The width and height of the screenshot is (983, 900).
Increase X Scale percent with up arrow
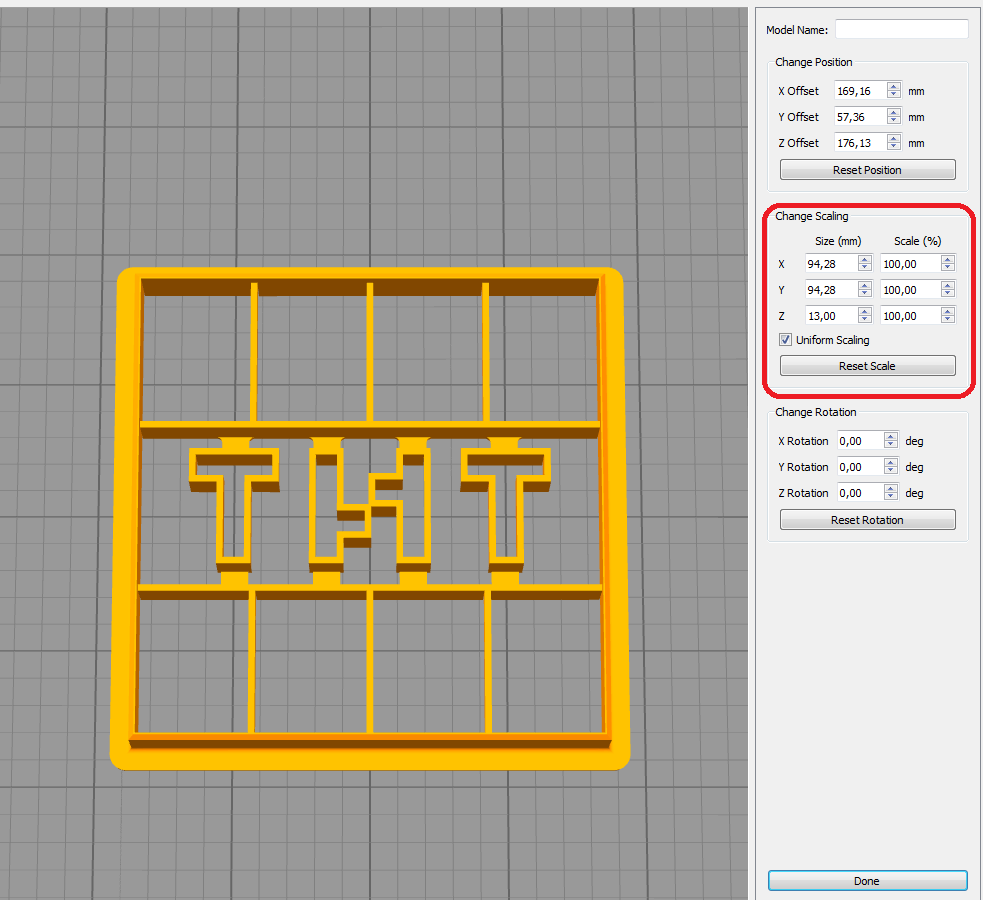click(948, 259)
